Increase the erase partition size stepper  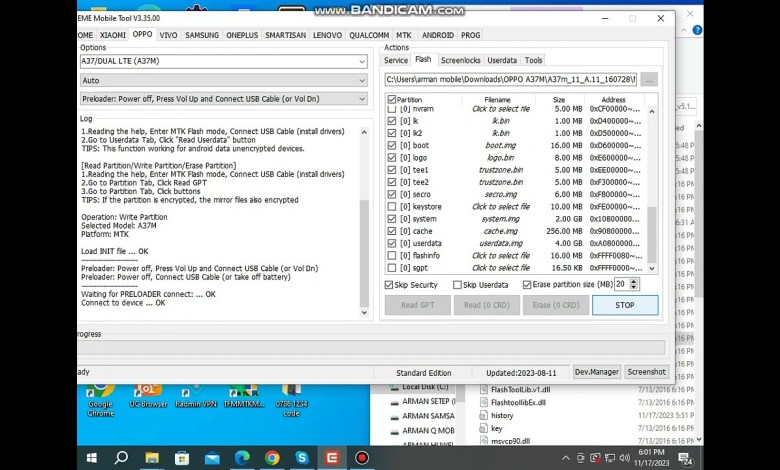635,281
